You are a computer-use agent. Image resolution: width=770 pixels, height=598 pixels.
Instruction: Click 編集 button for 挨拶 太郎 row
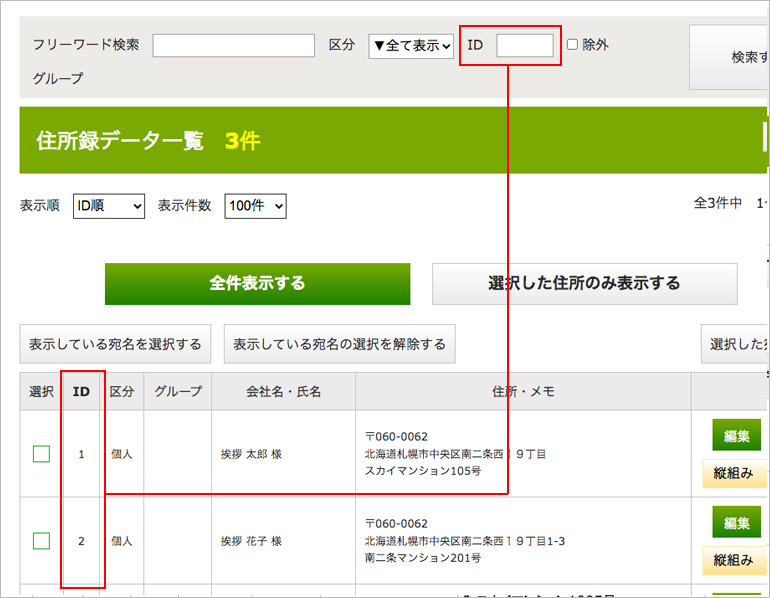click(x=736, y=436)
